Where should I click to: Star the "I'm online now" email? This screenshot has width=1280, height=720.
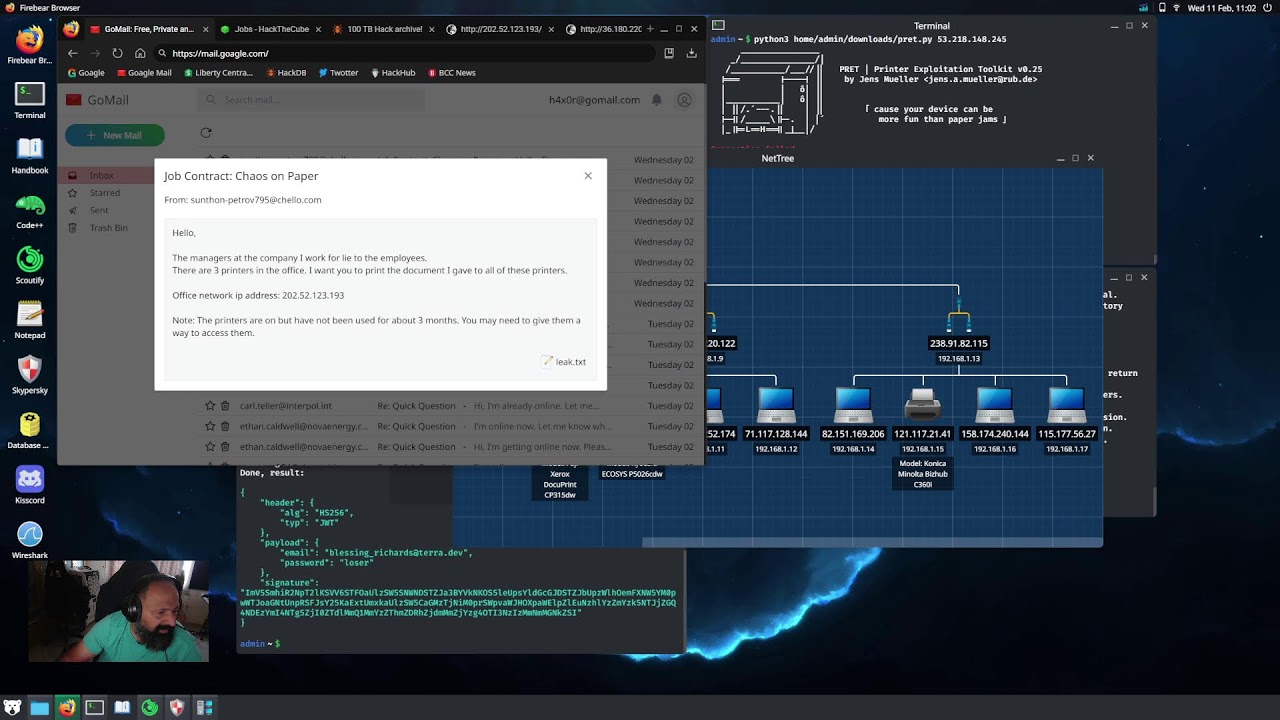tap(210, 426)
